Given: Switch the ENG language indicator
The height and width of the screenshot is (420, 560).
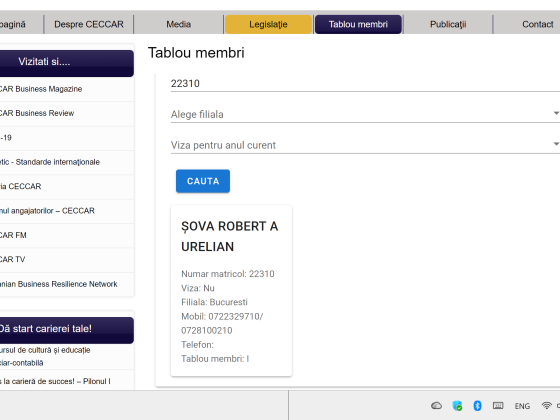Looking at the screenshot, I should click(x=522, y=406).
